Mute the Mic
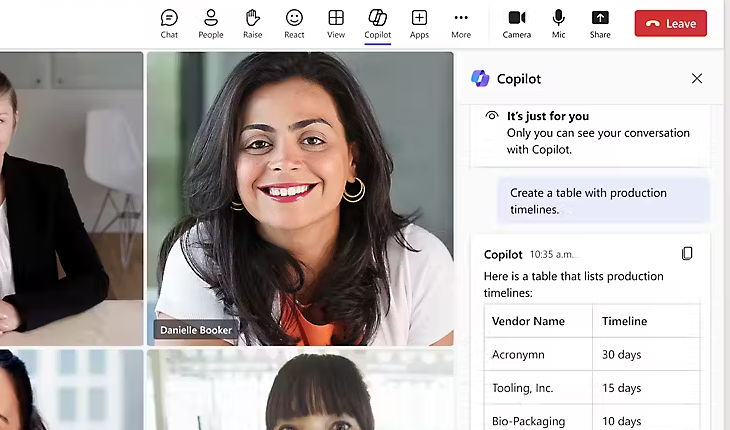Image resolution: width=730 pixels, height=430 pixels. [x=558, y=23]
